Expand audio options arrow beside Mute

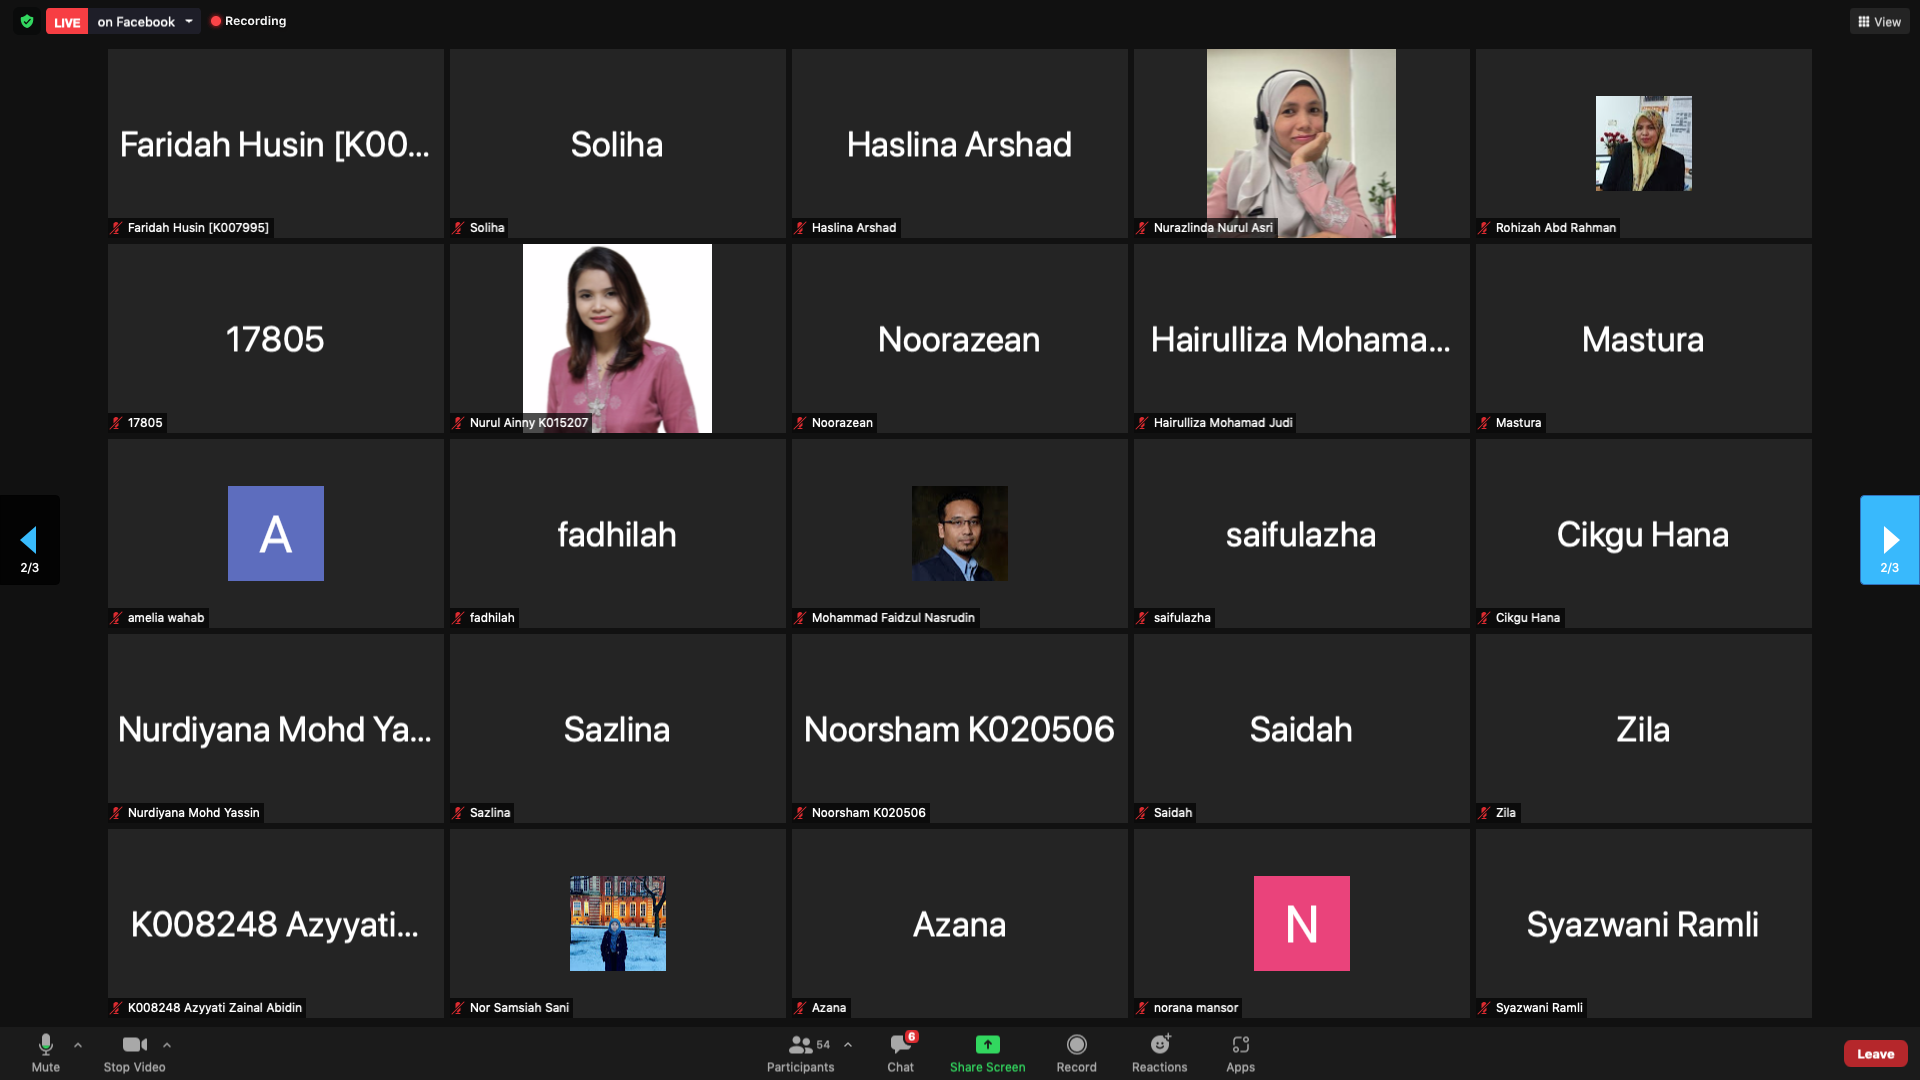click(78, 1045)
